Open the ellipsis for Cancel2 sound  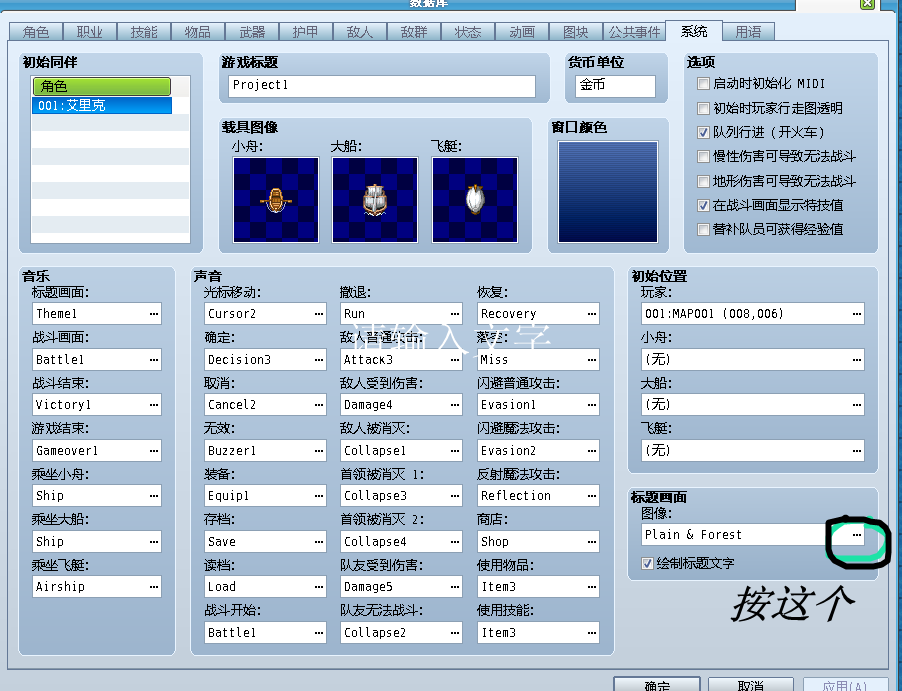(319, 404)
